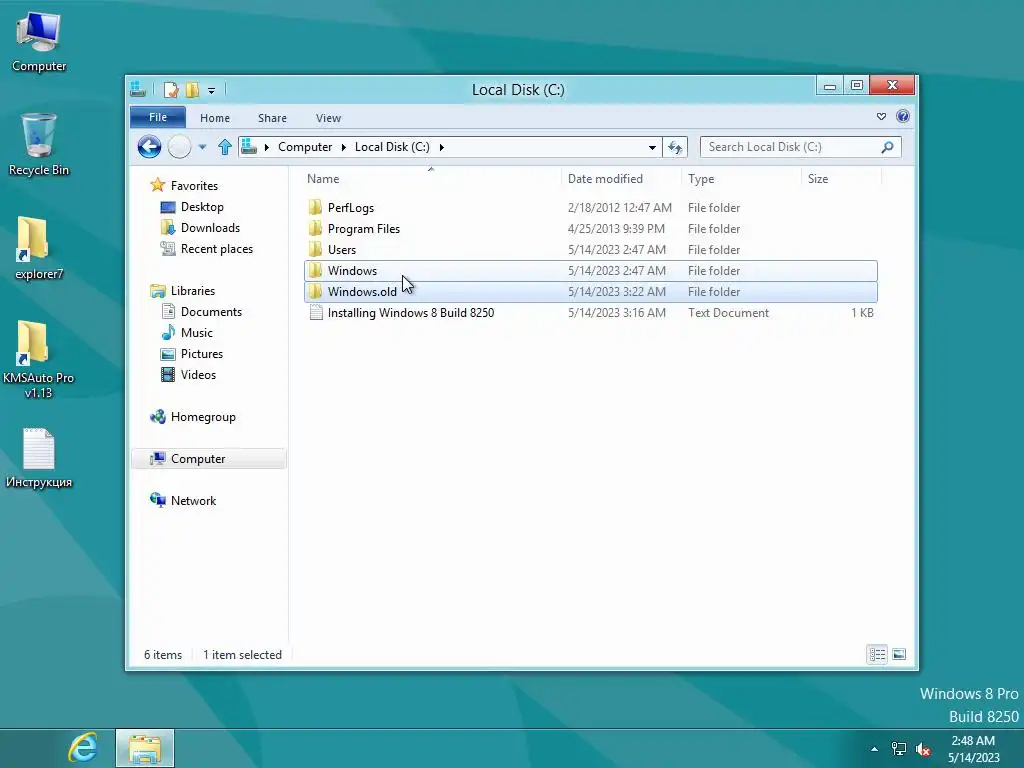The width and height of the screenshot is (1024, 768).
Task: Open the Customize Quick Access Toolbar dropdown
Action: pos(212,90)
